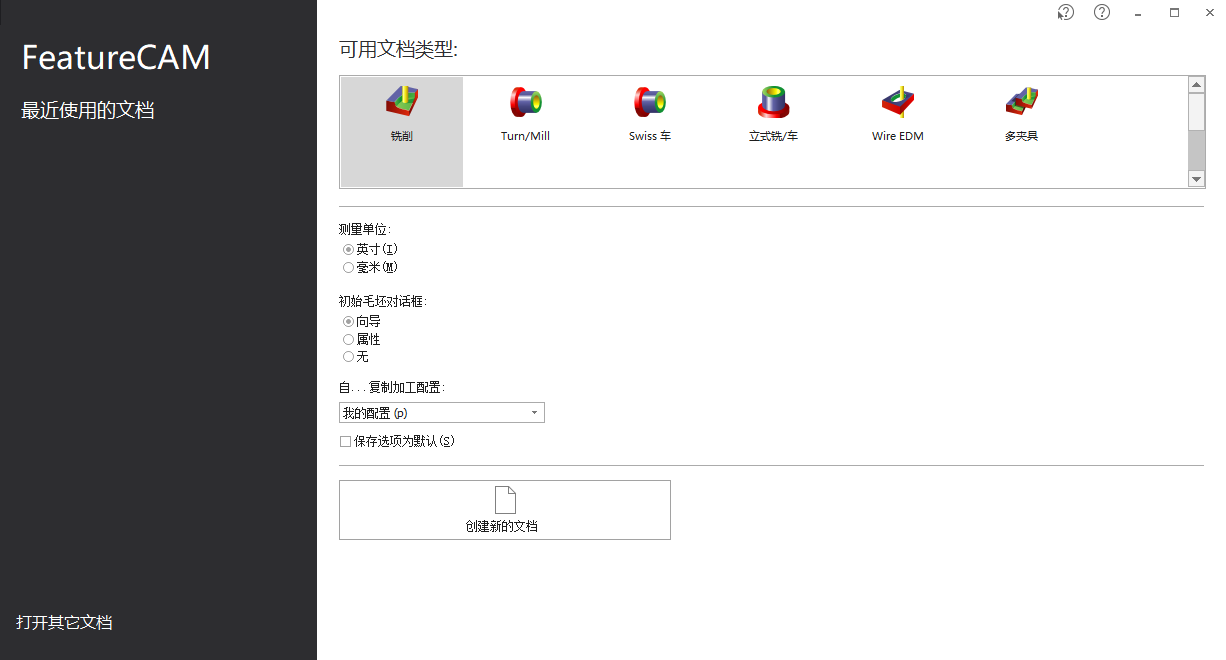Click the 可用文档类型 heading
1226x660 pixels.
point(398,49)
